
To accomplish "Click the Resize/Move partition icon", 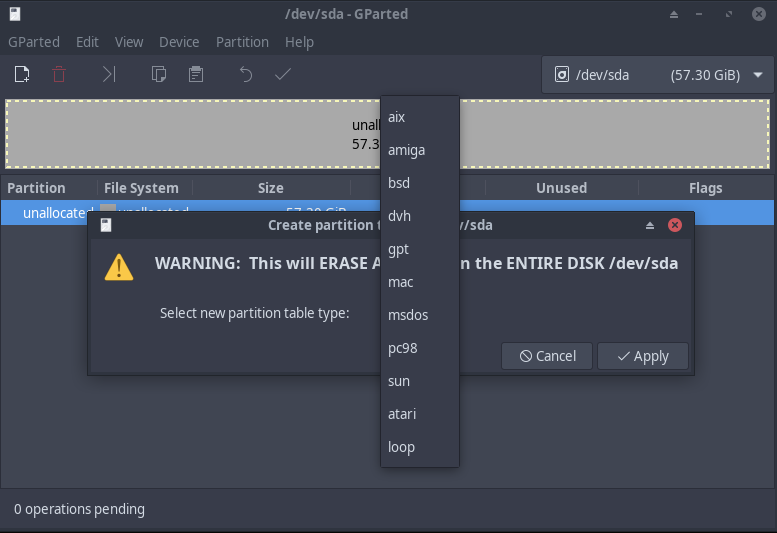I will pyautogui.click(x=109, y=74).
